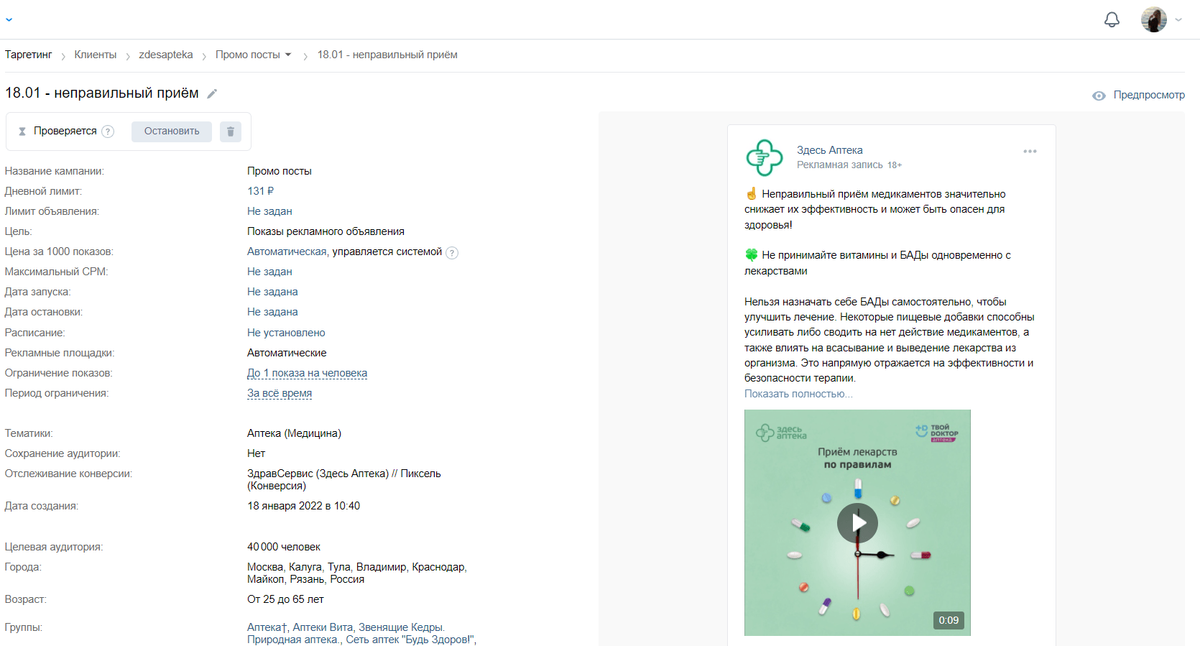Viewport: 1200px width, 646px height.
Task: Configure the Не установлено schedule
Action: [x=286, y=332]
